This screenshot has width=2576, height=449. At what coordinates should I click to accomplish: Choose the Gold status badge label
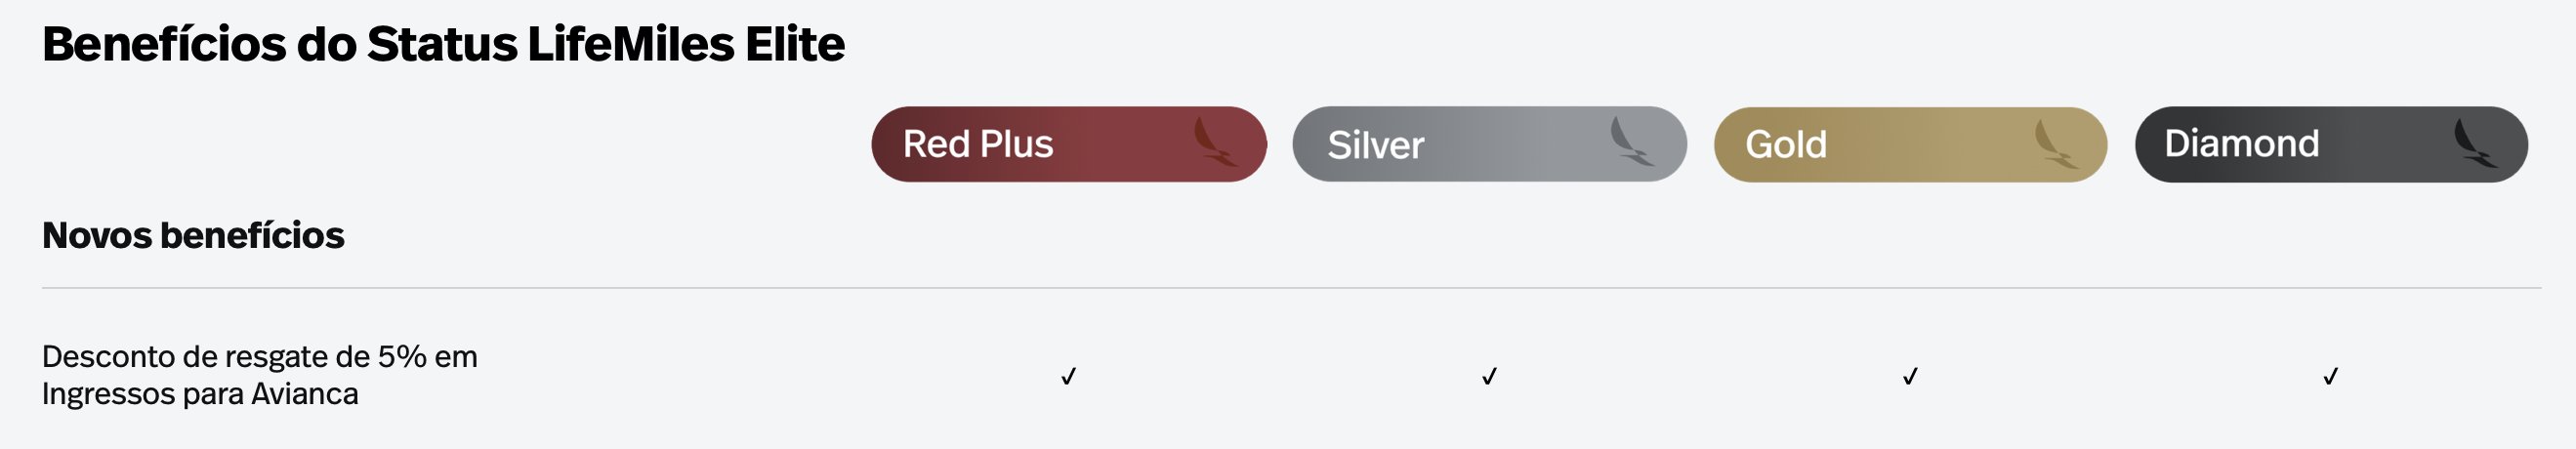coord(1786,145)
